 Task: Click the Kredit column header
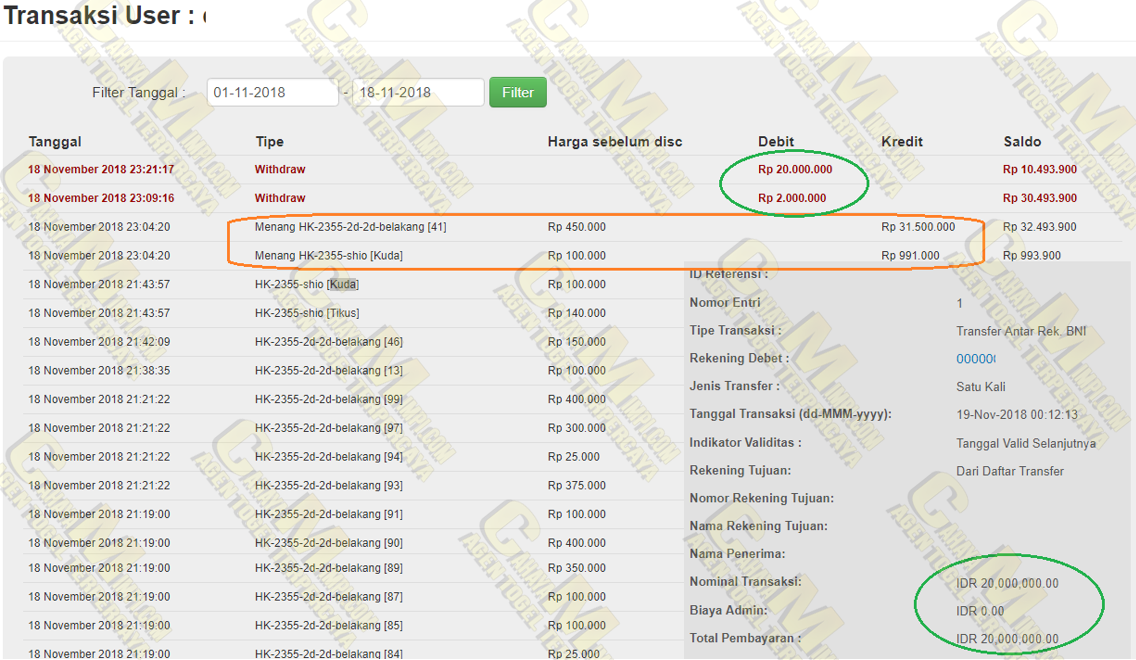pyautogui.click(x=901, y=142)
